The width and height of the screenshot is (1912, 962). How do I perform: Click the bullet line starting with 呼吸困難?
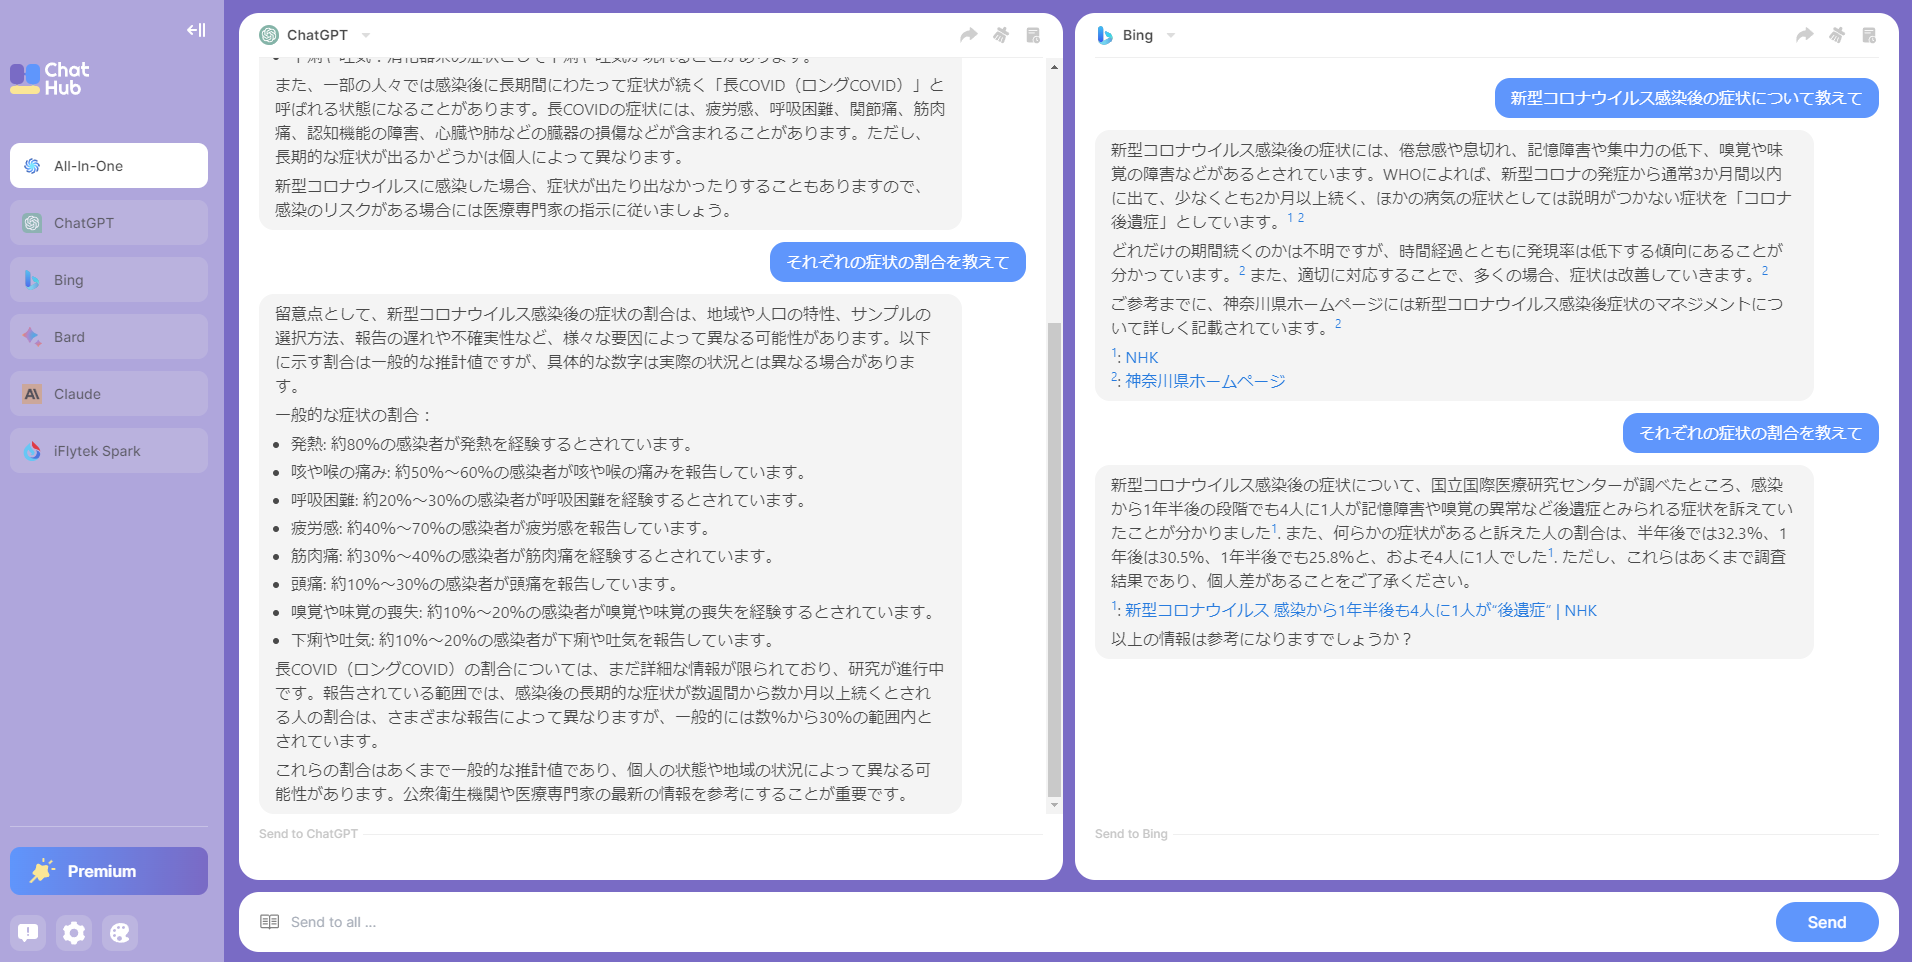[x=549, y=500]
